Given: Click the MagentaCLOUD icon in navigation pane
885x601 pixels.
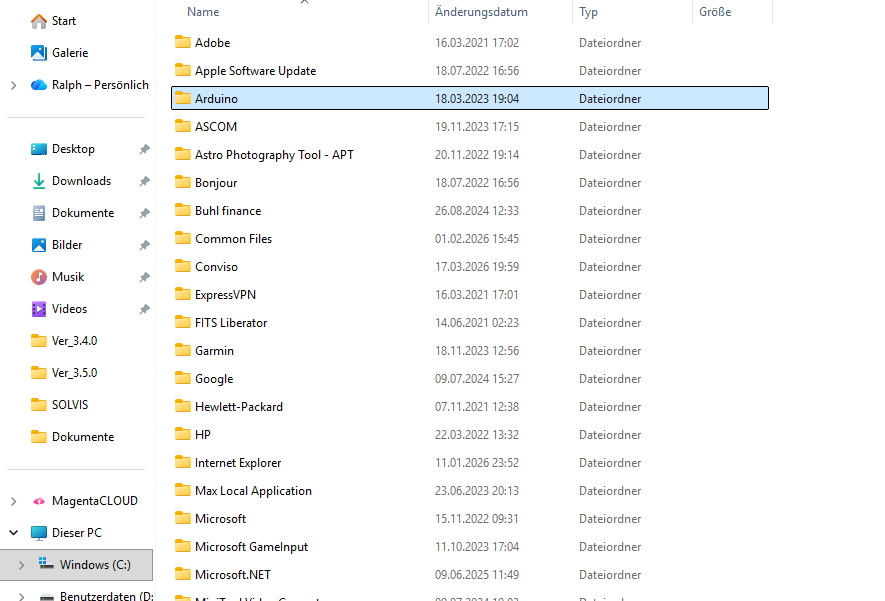Looking at the screenshot, I should coord(39,501).
